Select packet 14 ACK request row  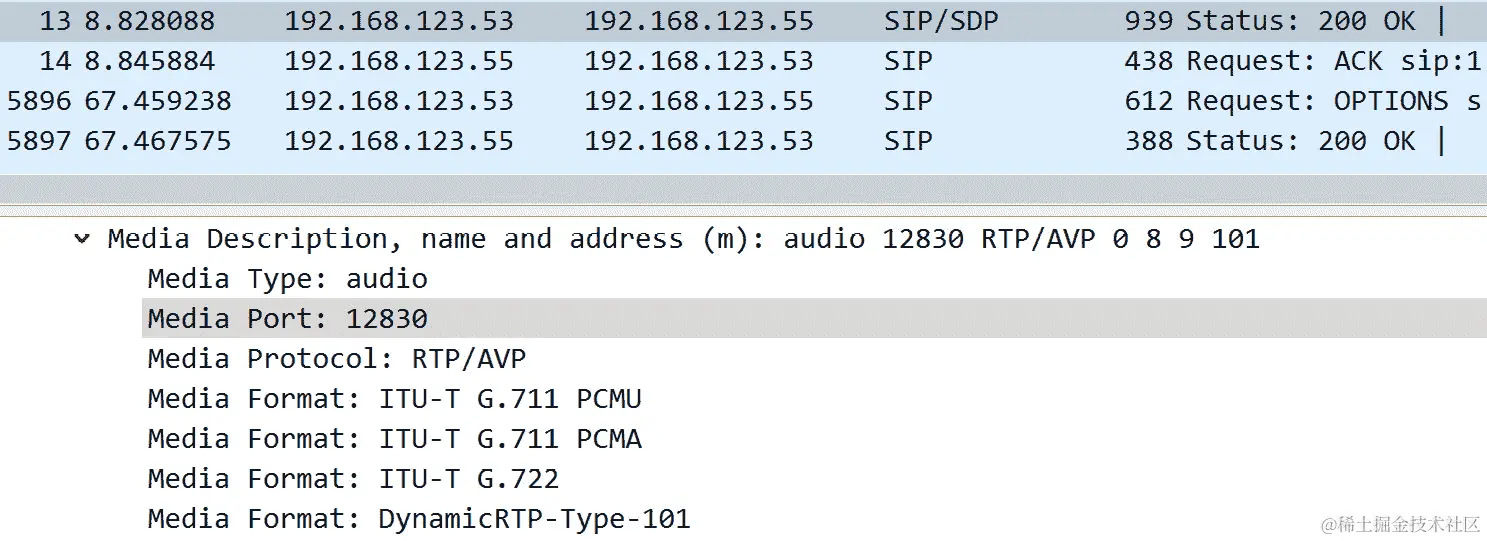(x=743, y=61)
